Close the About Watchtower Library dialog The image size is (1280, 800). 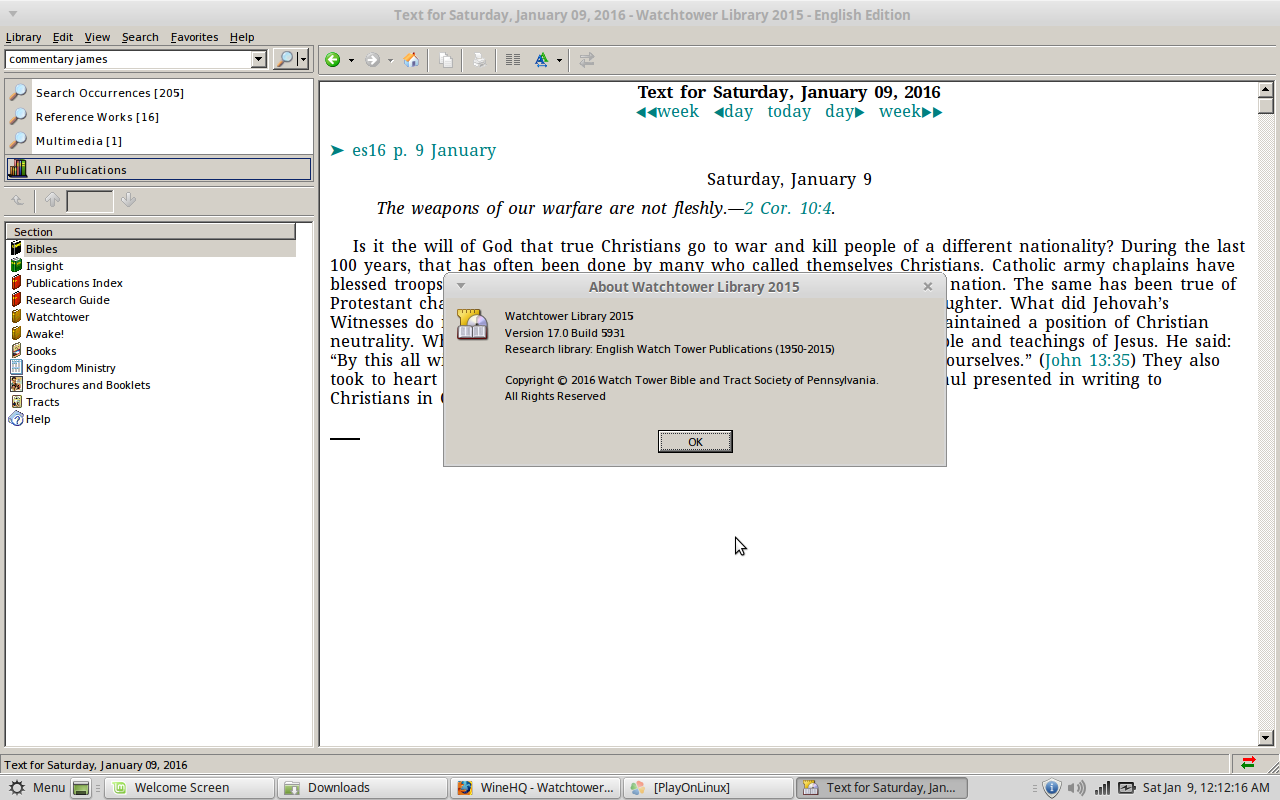click(x=928, y=286)
